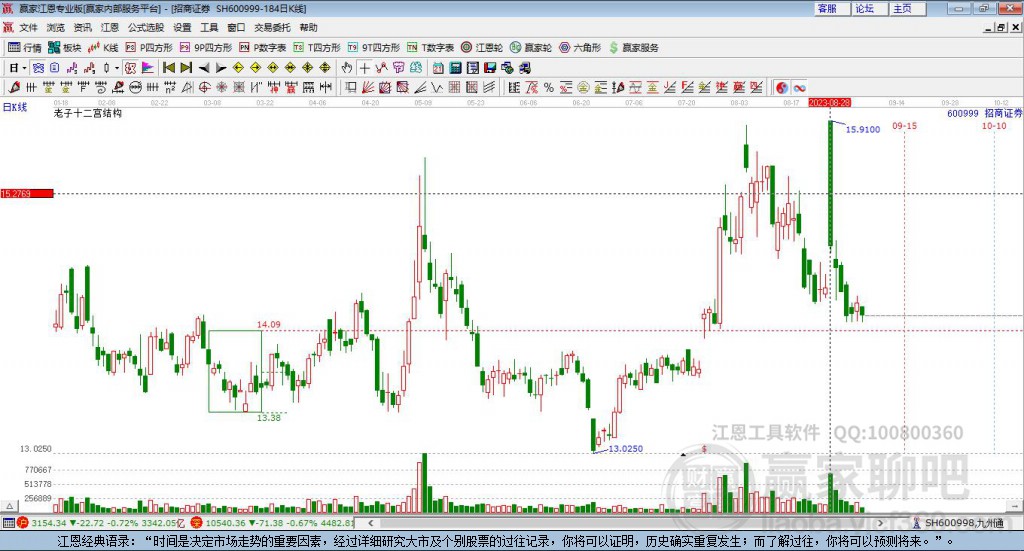This screenshot has height=551, width=1024.
Task: Click the 客服 customer service button
Action: pyautogui.click(x=827, y=8)
